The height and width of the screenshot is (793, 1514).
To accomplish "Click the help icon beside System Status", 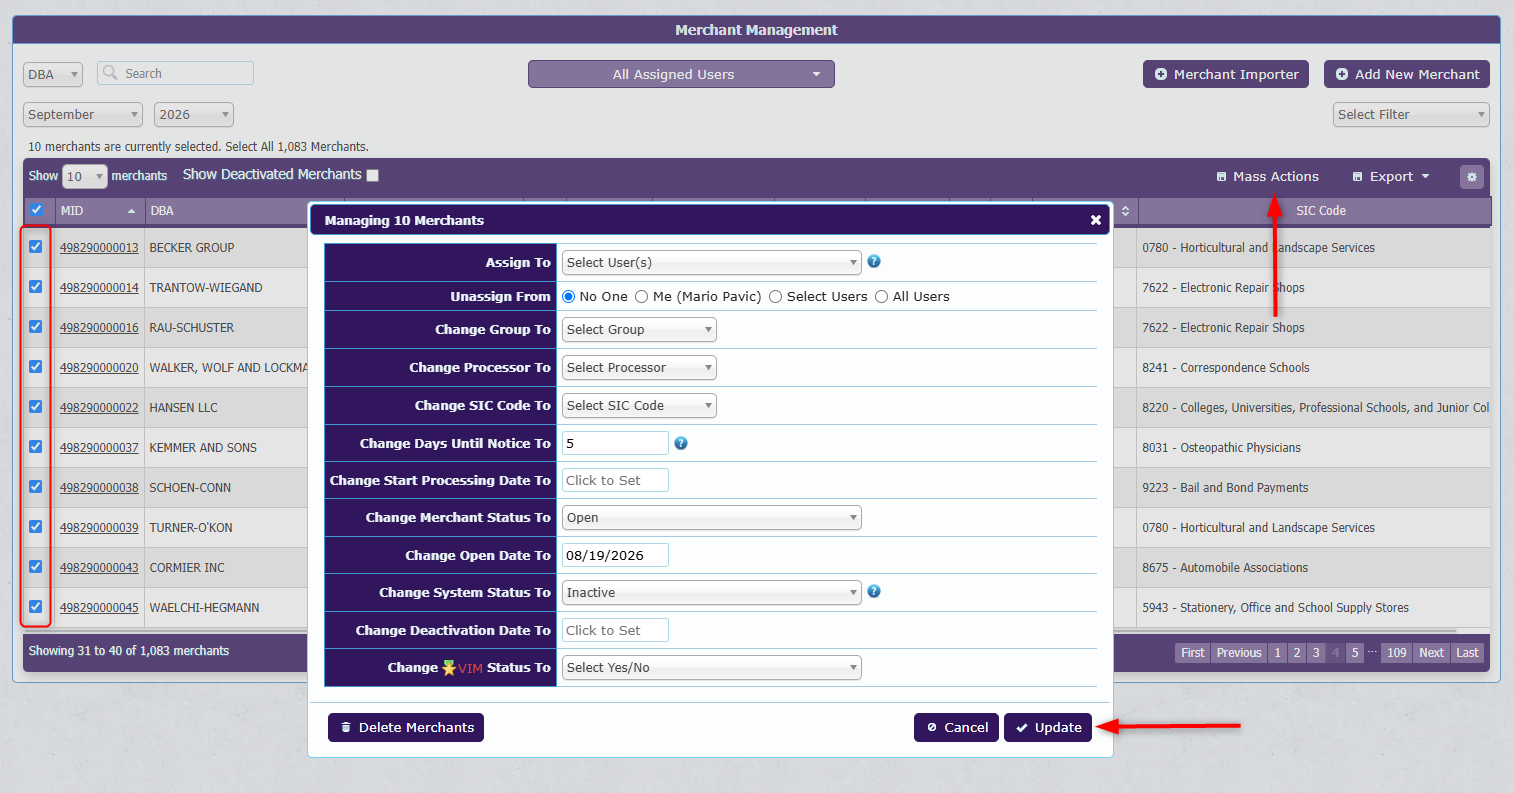I will (874, 591).
